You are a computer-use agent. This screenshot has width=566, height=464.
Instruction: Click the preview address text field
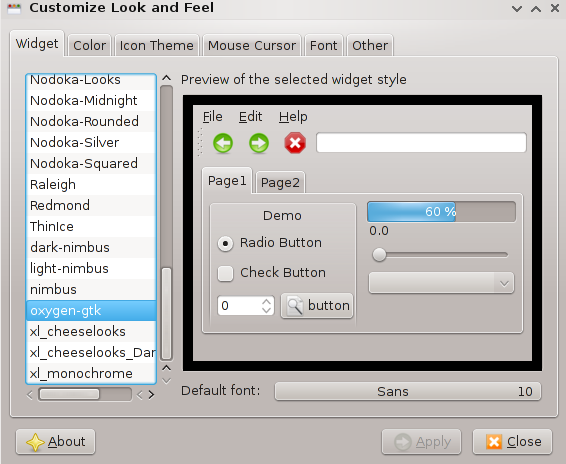(421, 143)
